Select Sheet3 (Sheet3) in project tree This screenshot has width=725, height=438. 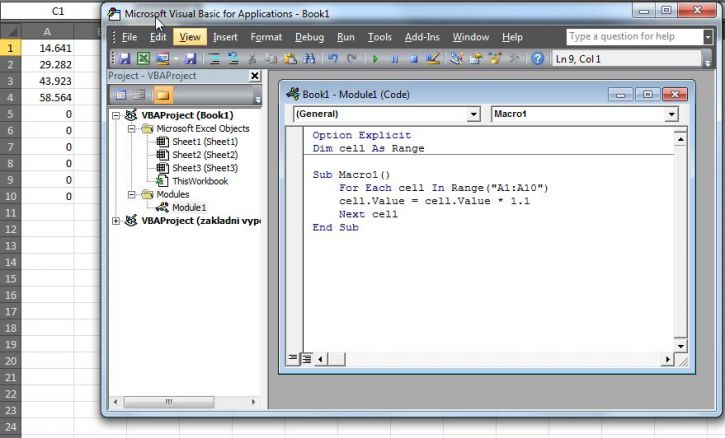coord(205,168)
